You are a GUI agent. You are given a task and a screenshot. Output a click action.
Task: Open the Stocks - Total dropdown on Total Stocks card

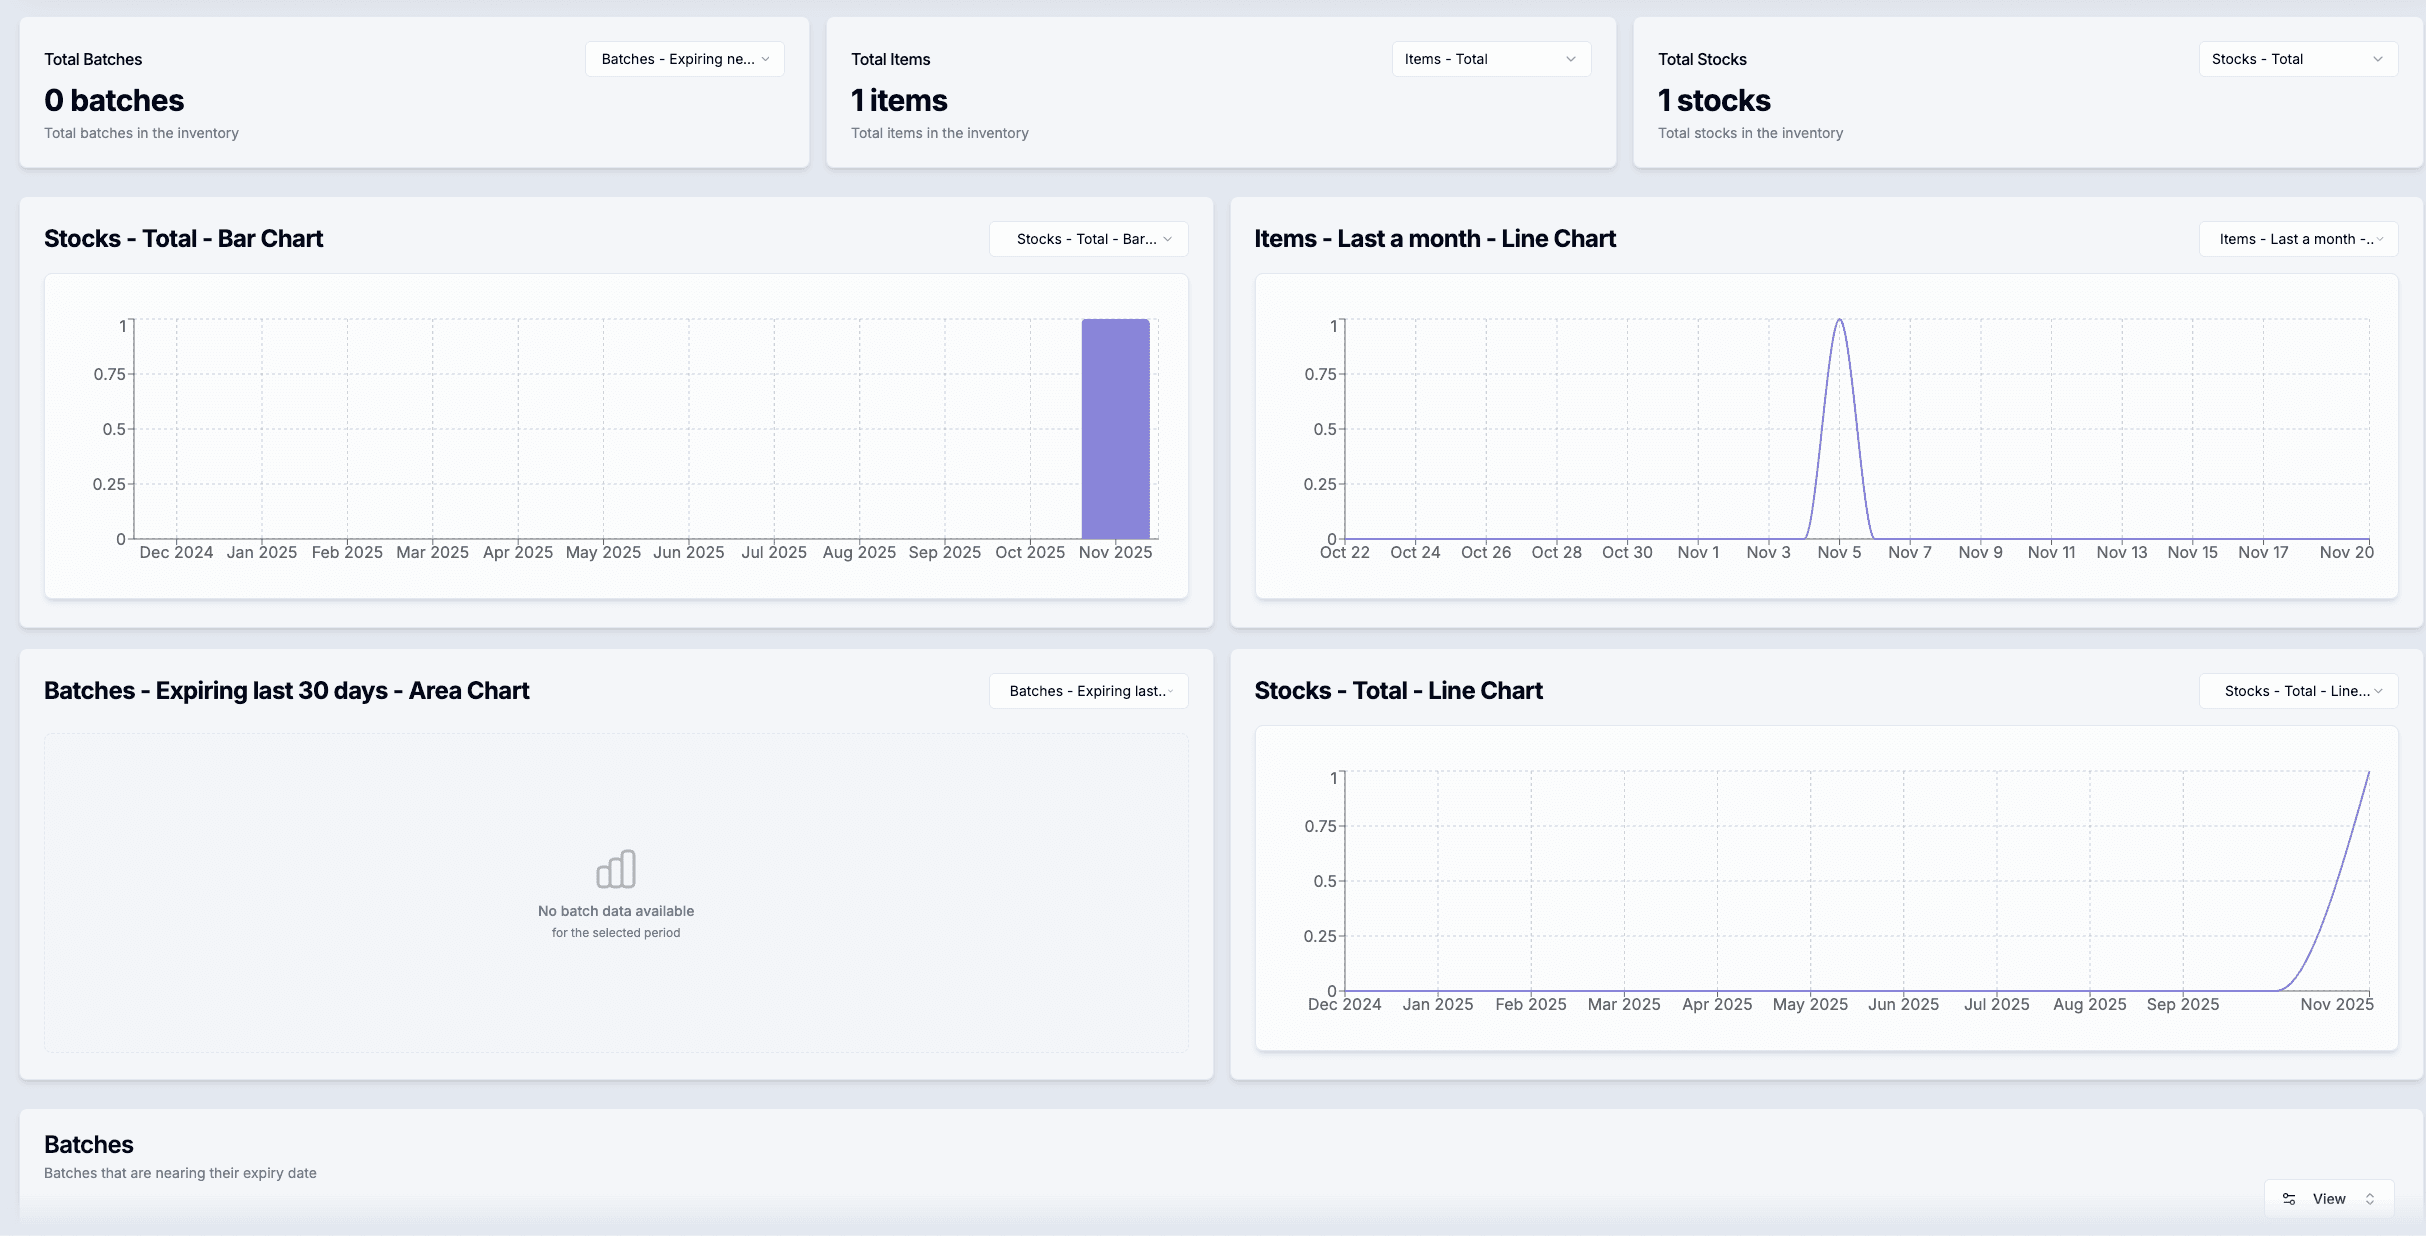click(x=2297, y=59)
